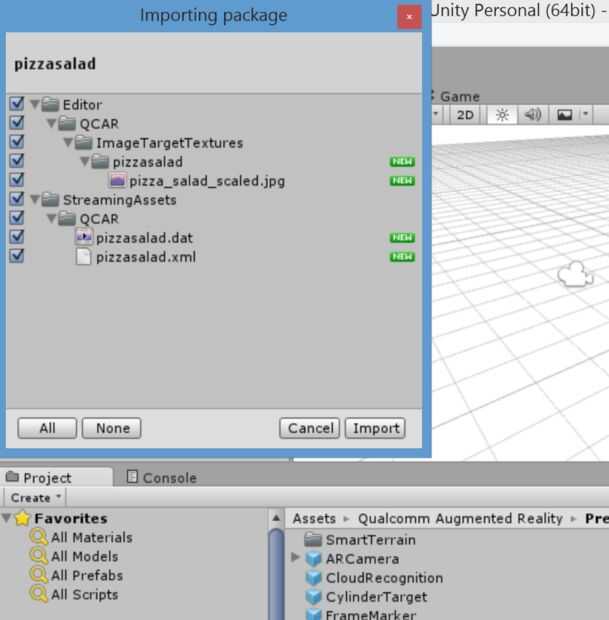
Task: Uncheck the StreamingAssets checkbox
Action: 17,199
